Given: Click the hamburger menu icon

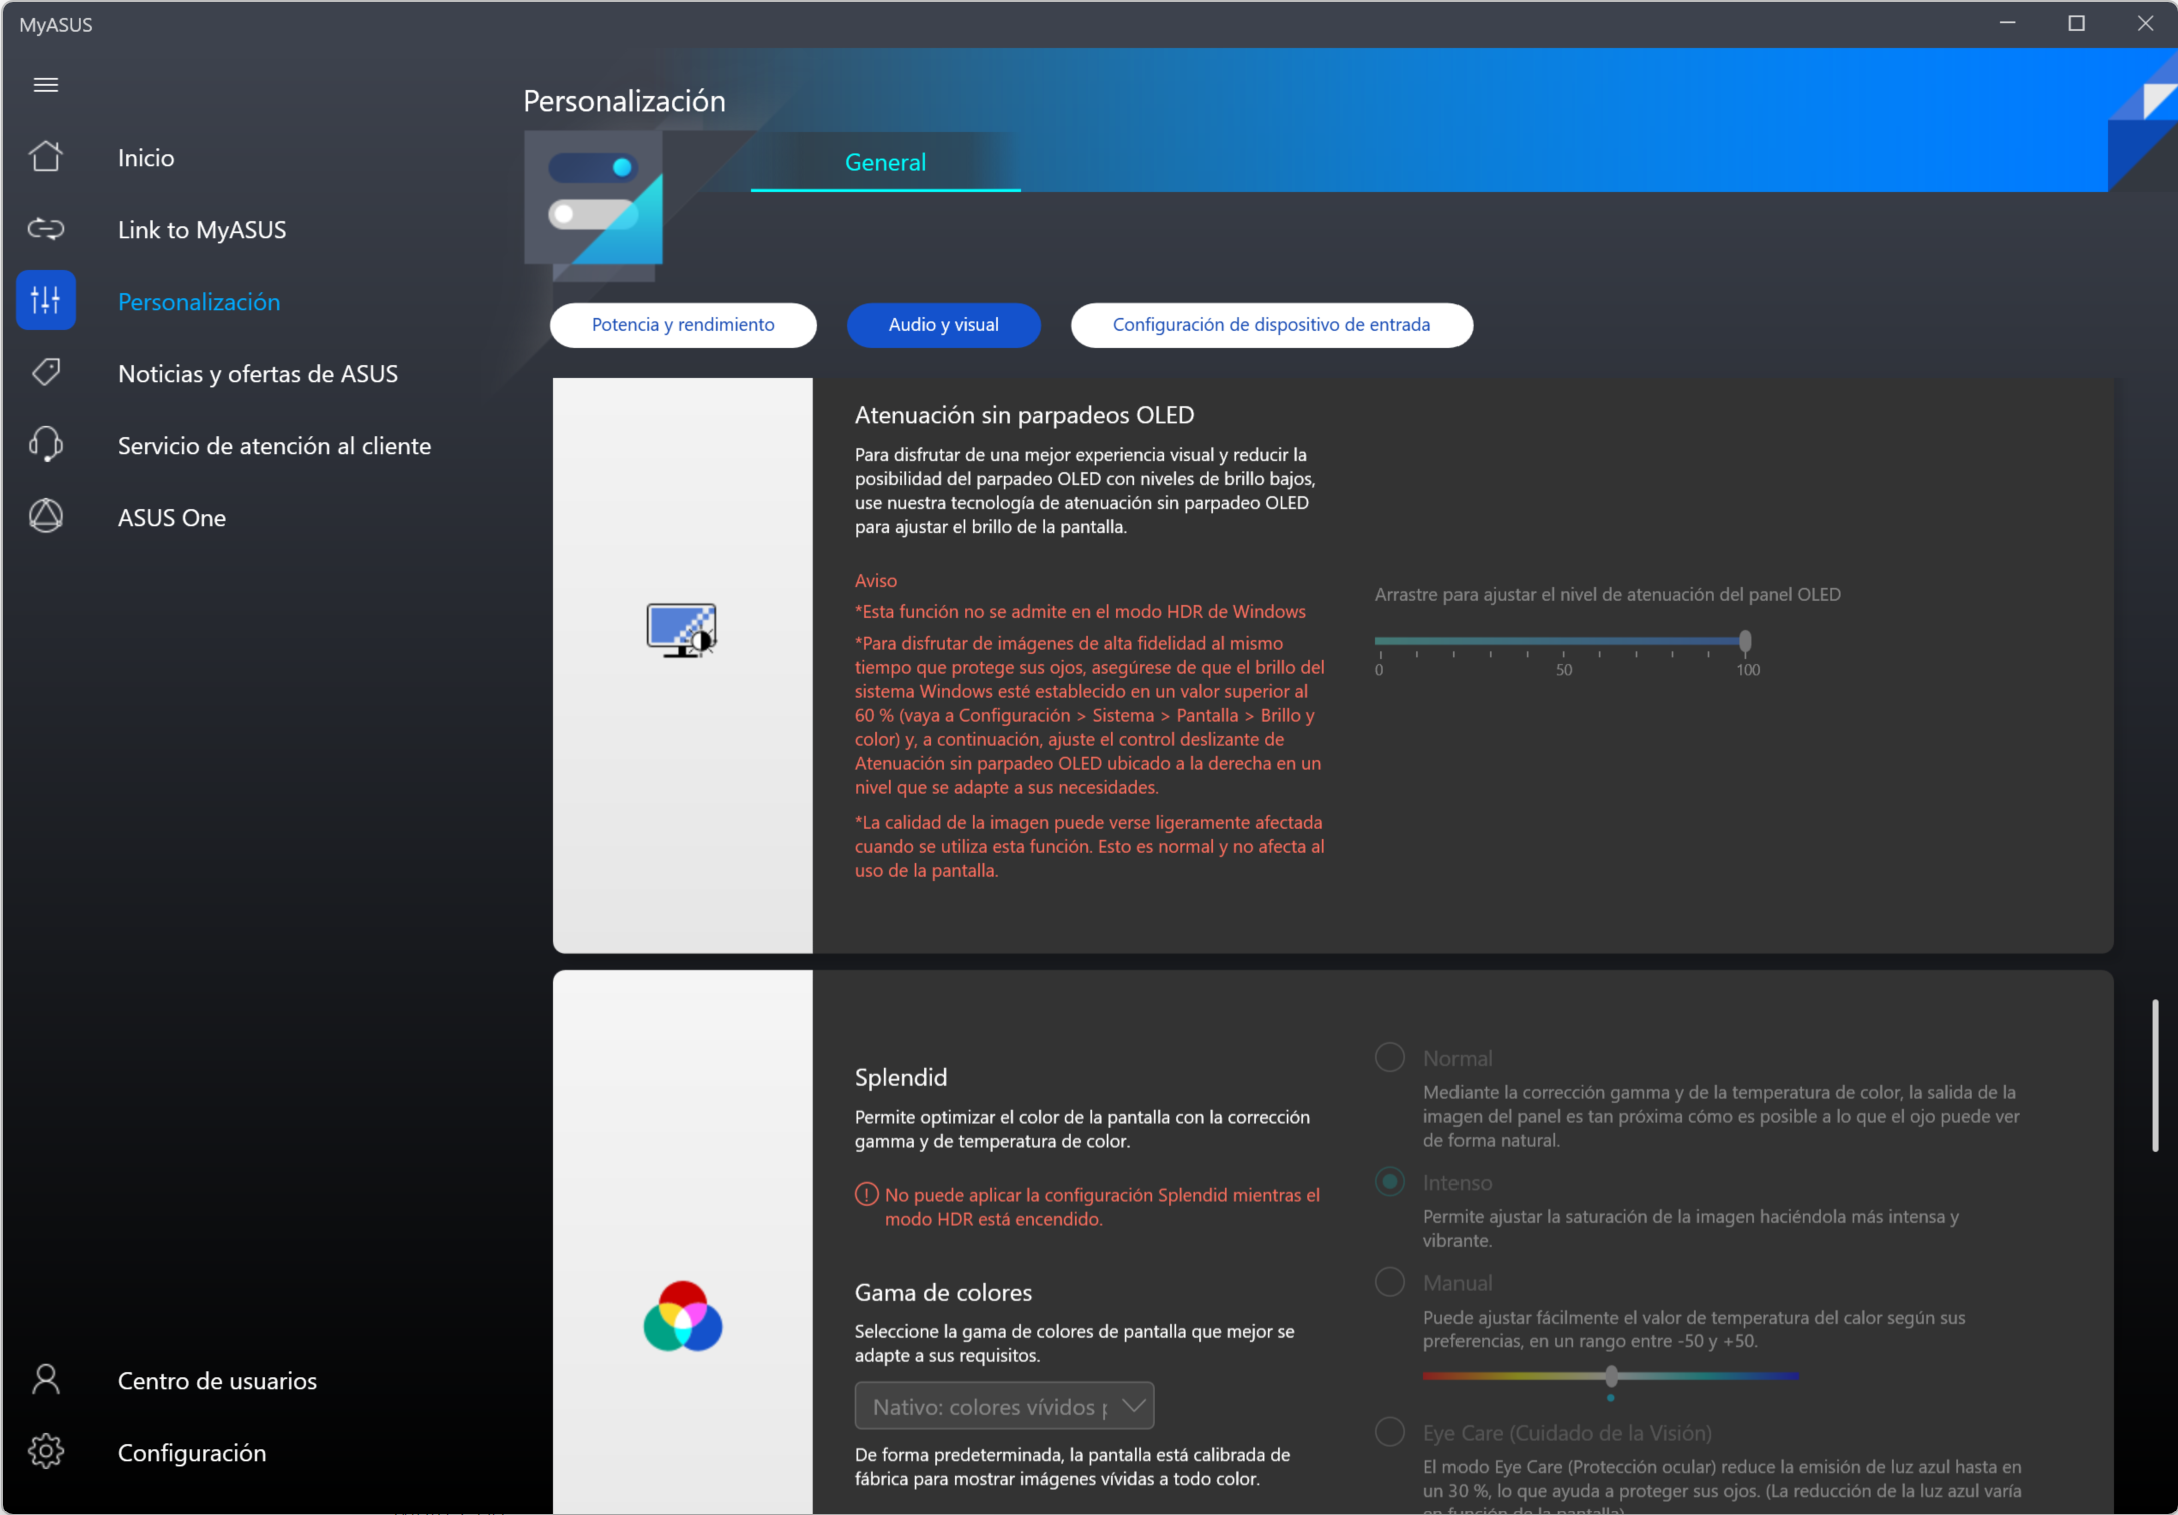Looking at the screenshot, I should 46,85.
